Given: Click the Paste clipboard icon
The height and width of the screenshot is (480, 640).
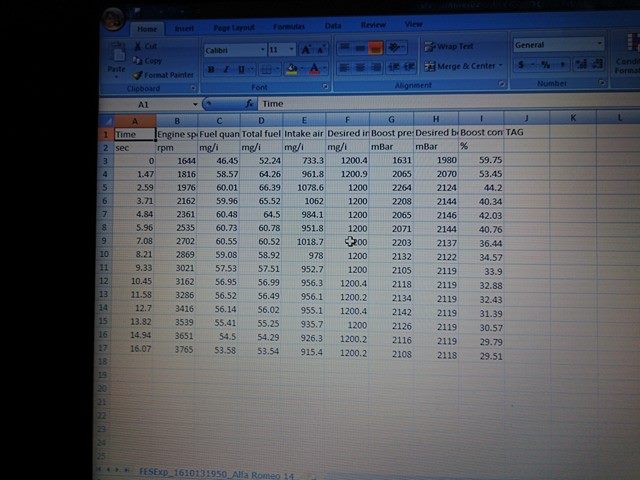Looking at the screenshot, I should (x=118, y=53).
